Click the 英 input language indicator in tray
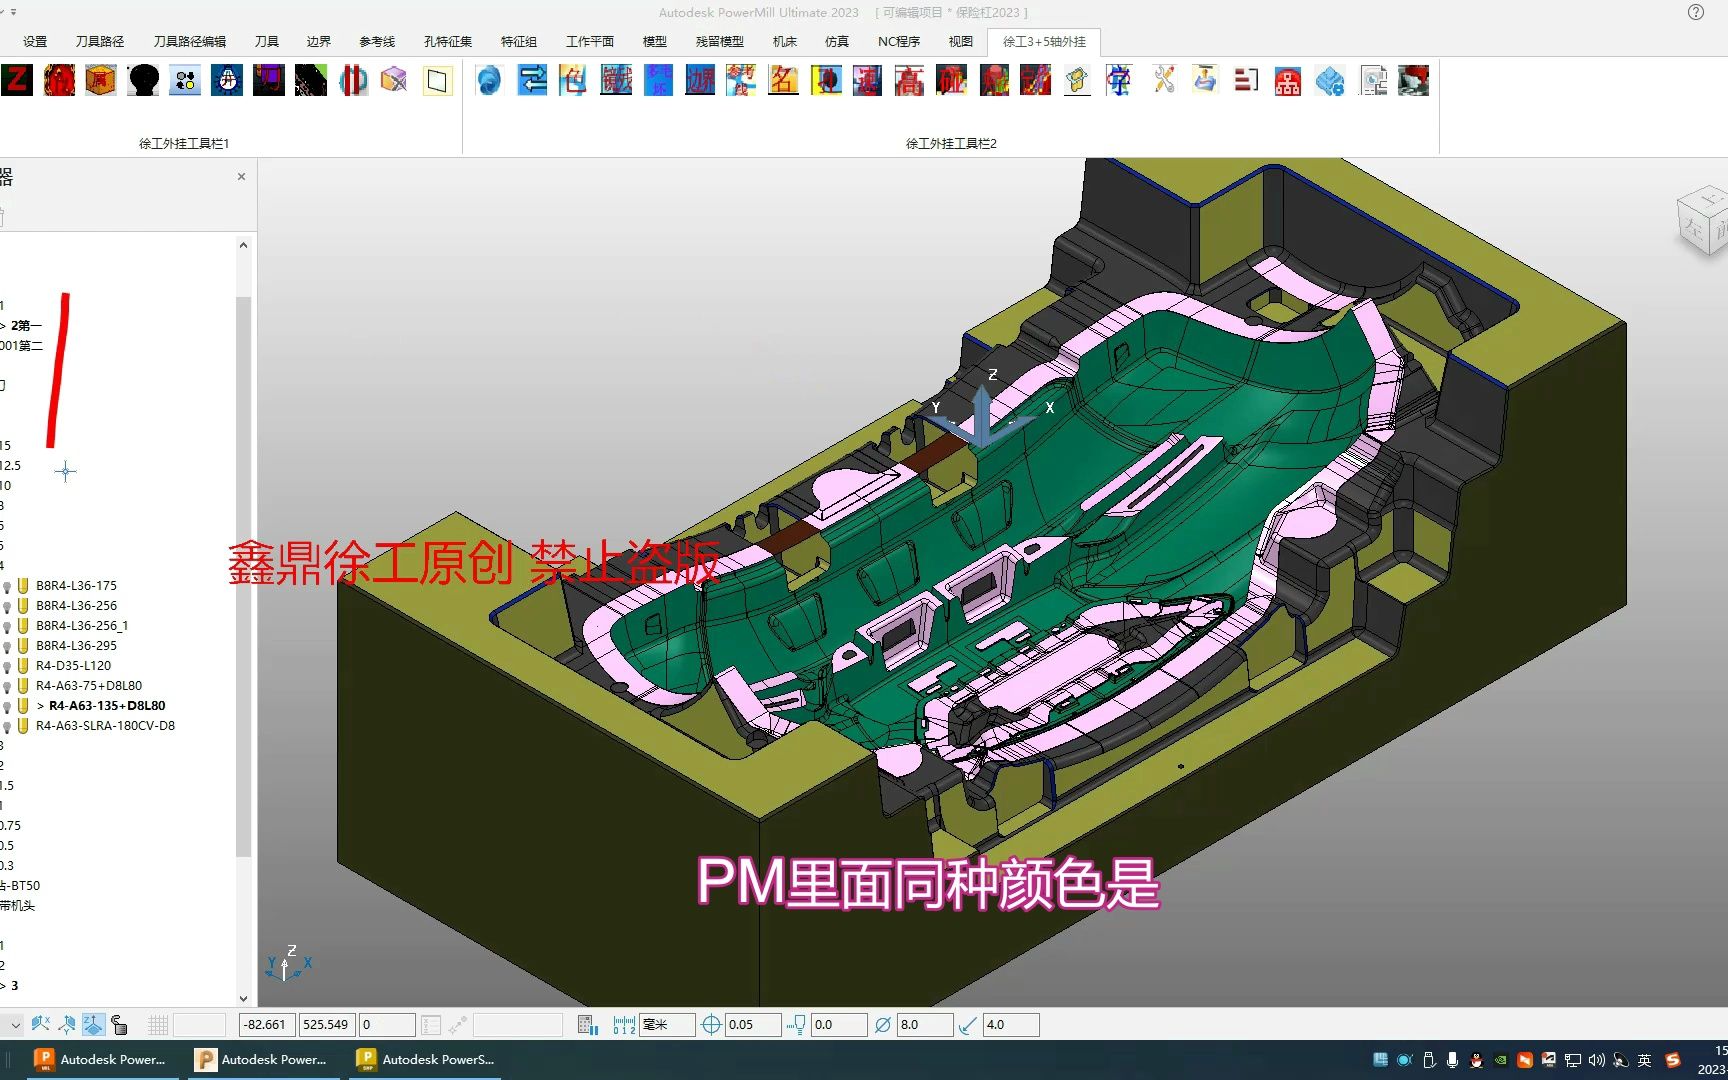Viewport: 1728px width, 1080px height. coord(1645,1060)
